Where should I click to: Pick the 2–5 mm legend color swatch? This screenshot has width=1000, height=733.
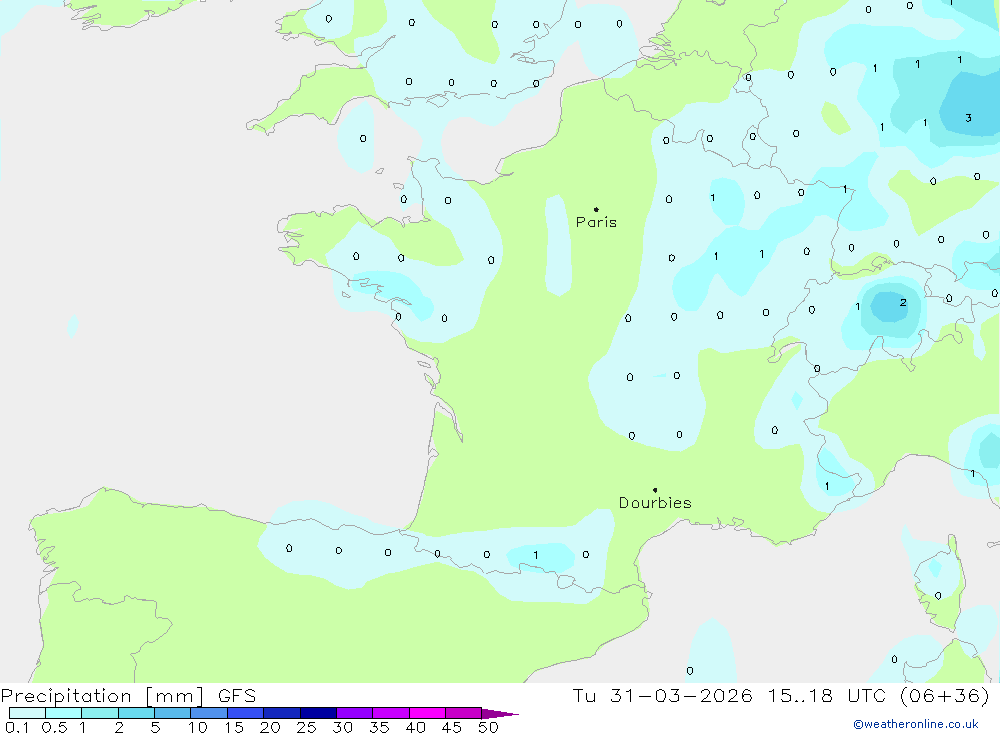point(136,713)
